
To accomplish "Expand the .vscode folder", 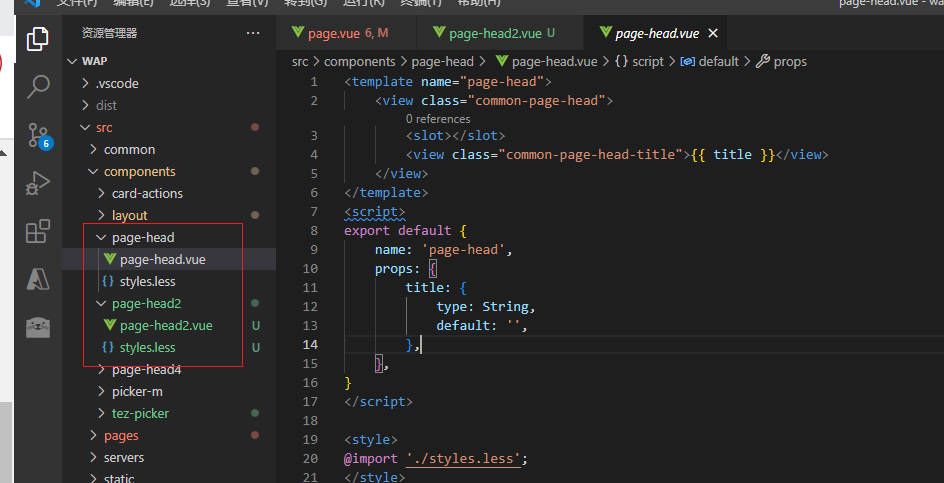I will pyautogui.click(x=116, y=83).
